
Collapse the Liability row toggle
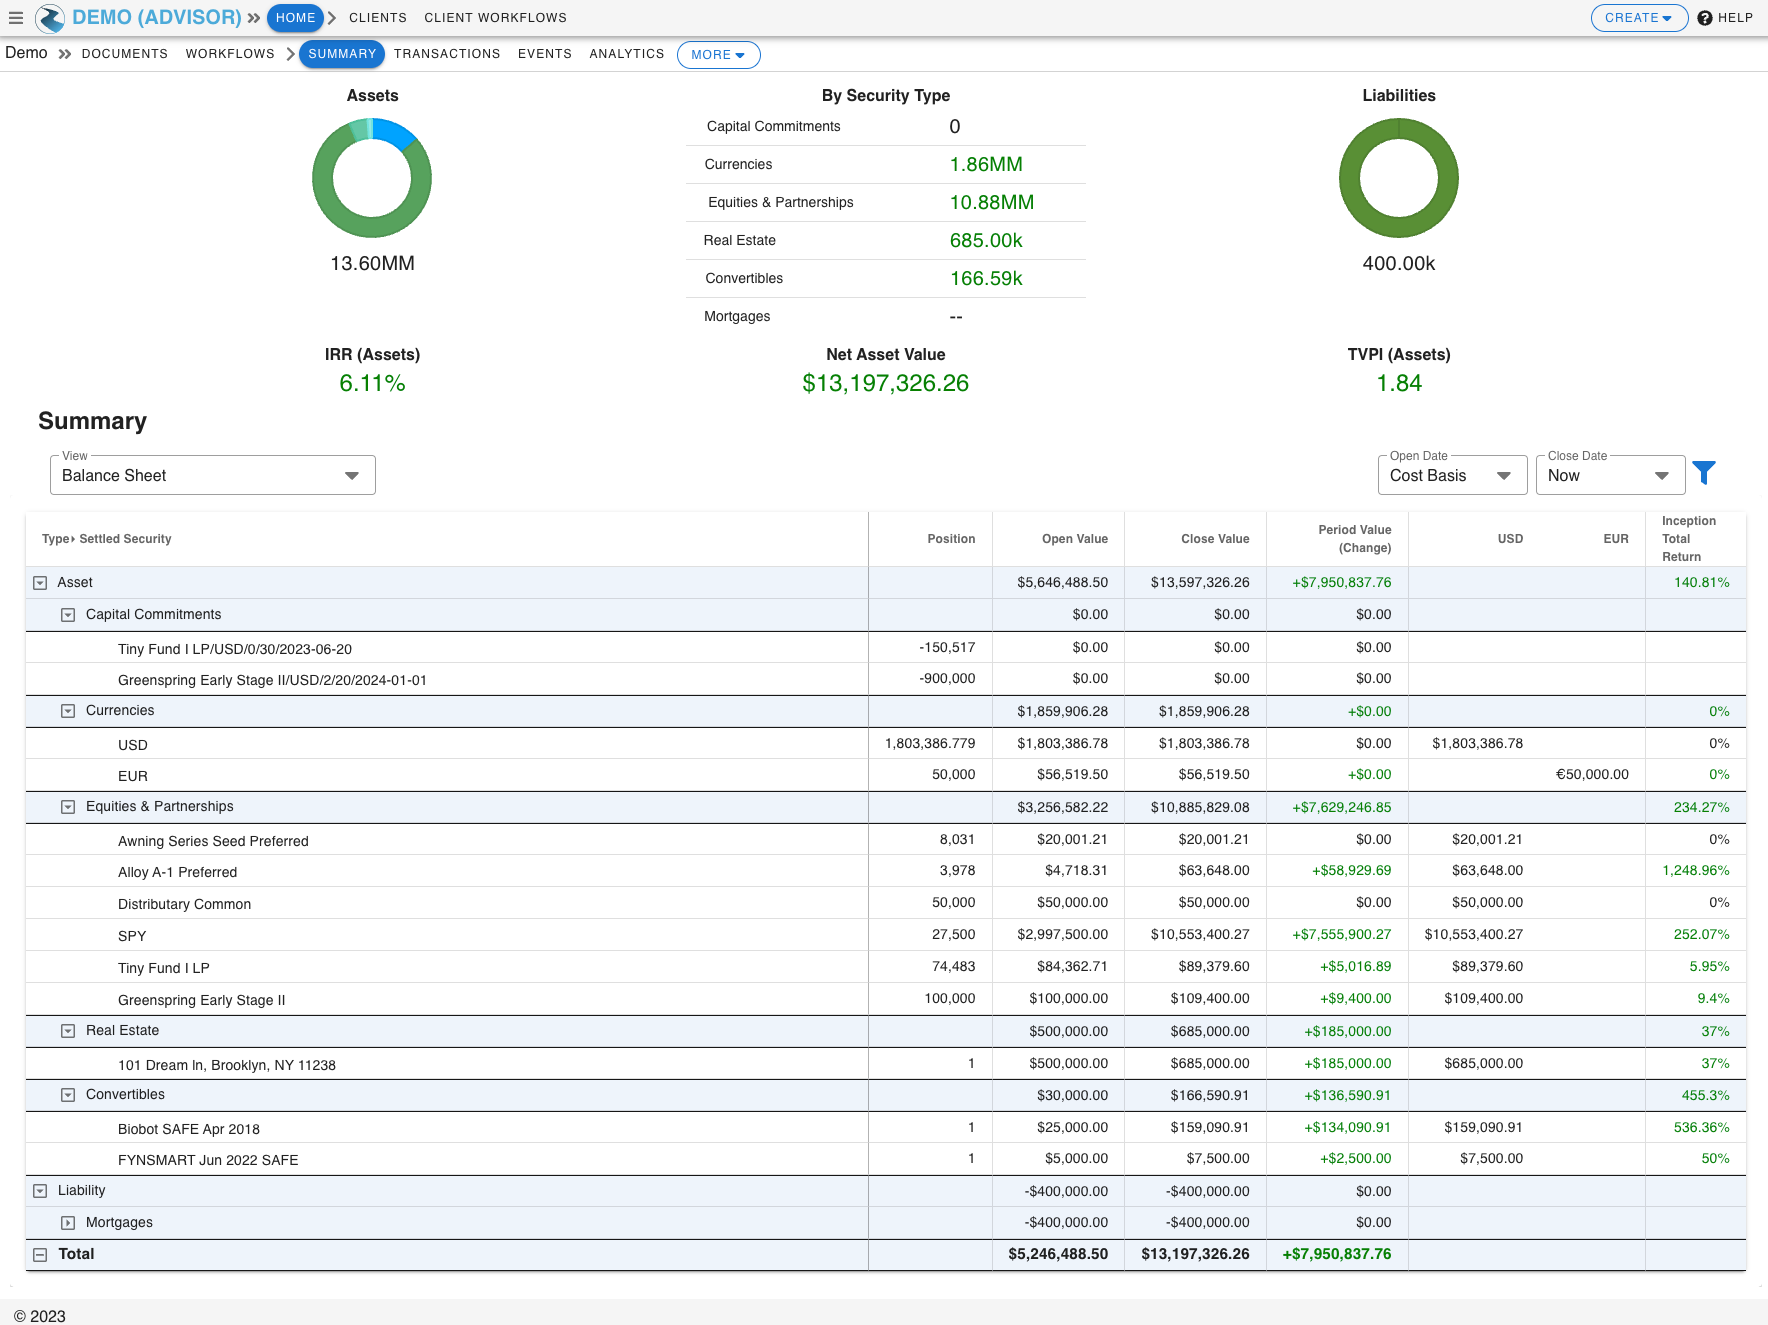tap(40, 1191)
